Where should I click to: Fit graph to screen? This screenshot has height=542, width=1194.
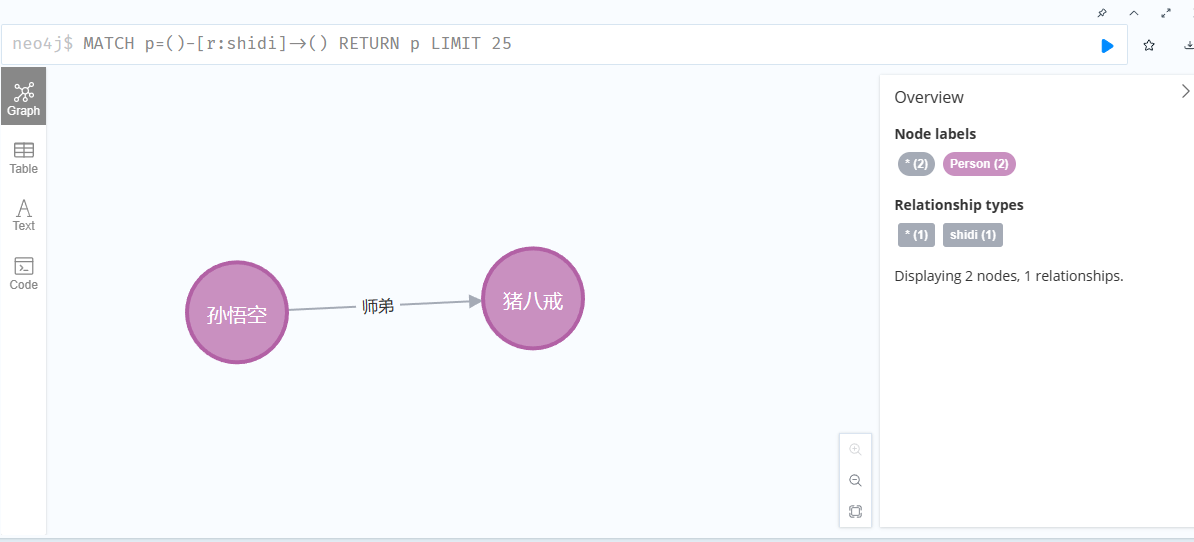pyautogui.click(x=855, y=512)
